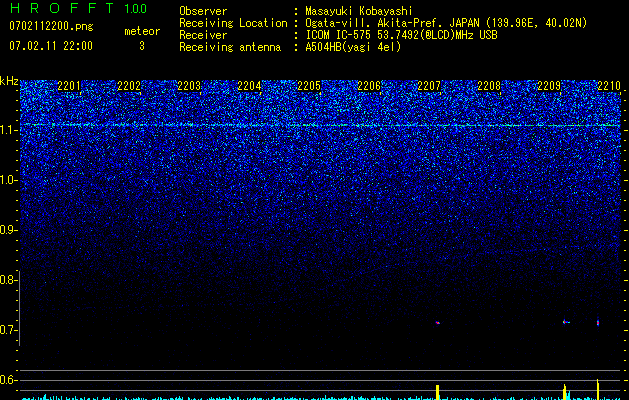
Task: Click antenna A504HB(yagi 4el) text
Action: pyautogui.click(x=353, y=47)
